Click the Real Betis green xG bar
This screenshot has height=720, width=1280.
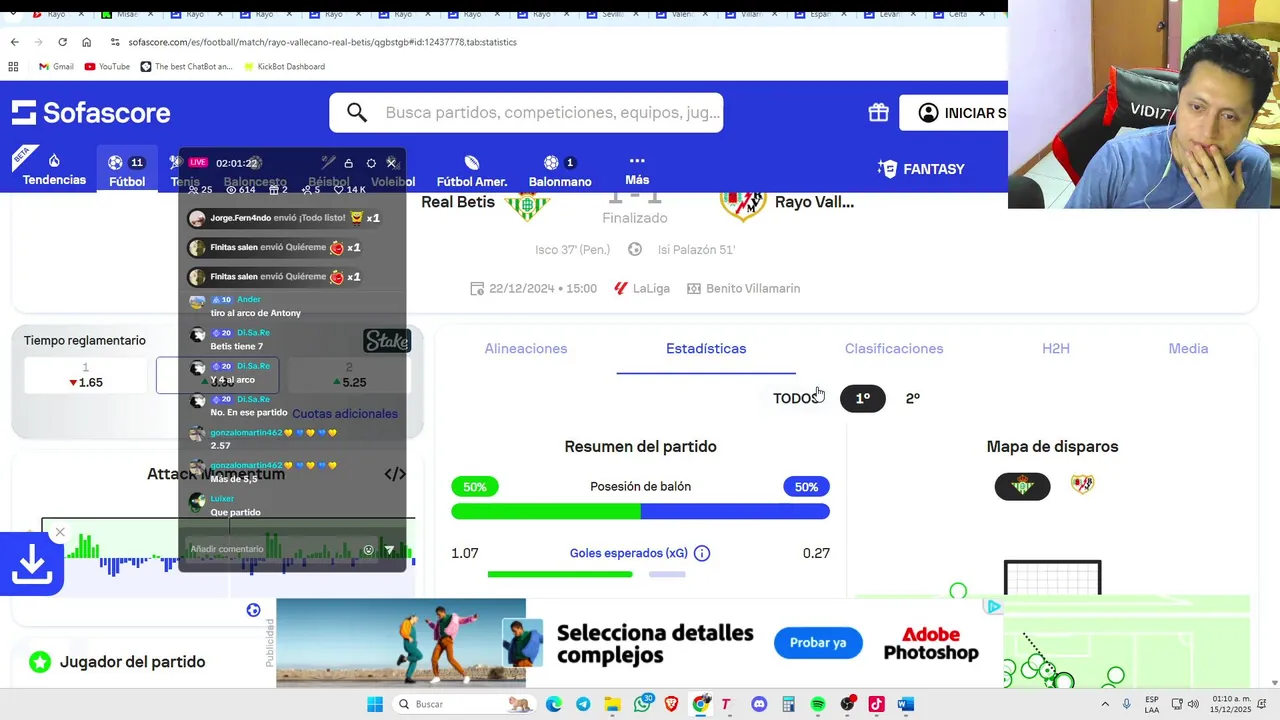click(560, 574)
